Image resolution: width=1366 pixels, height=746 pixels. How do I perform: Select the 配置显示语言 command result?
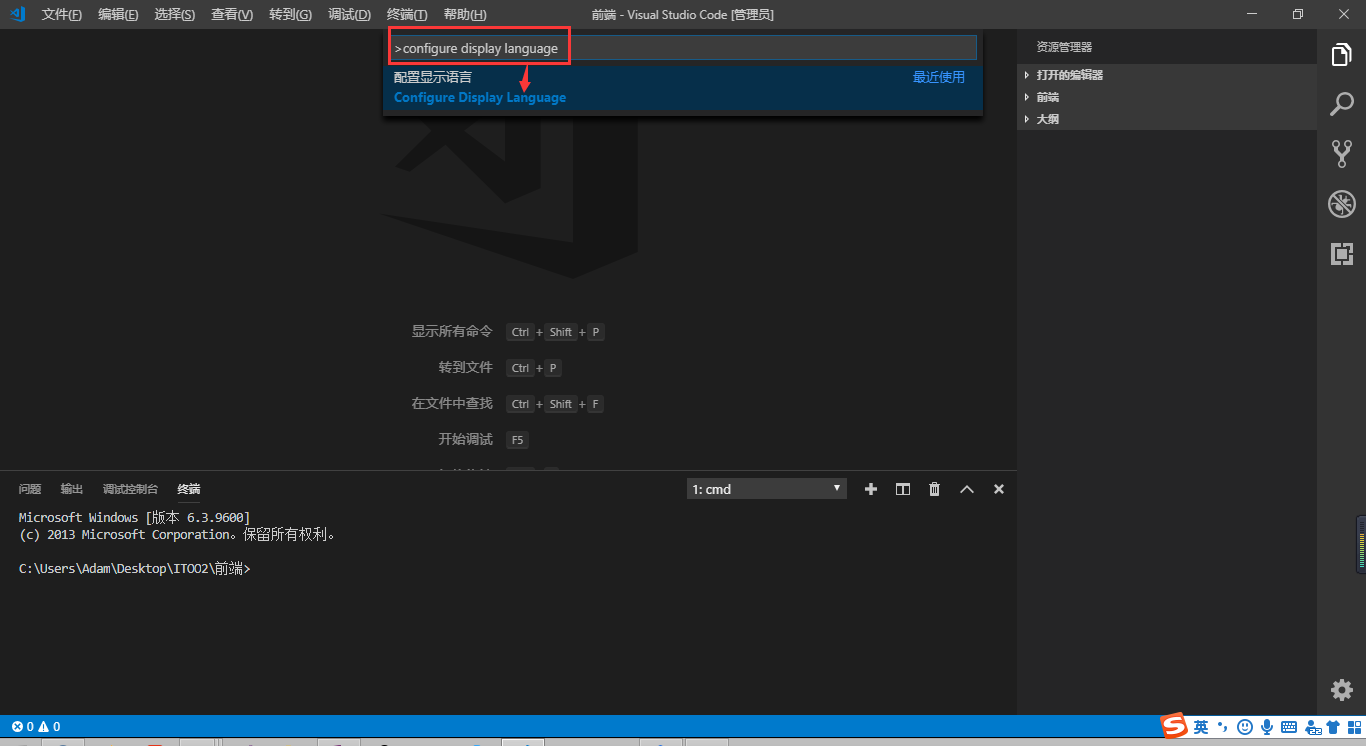click(683, 87)
